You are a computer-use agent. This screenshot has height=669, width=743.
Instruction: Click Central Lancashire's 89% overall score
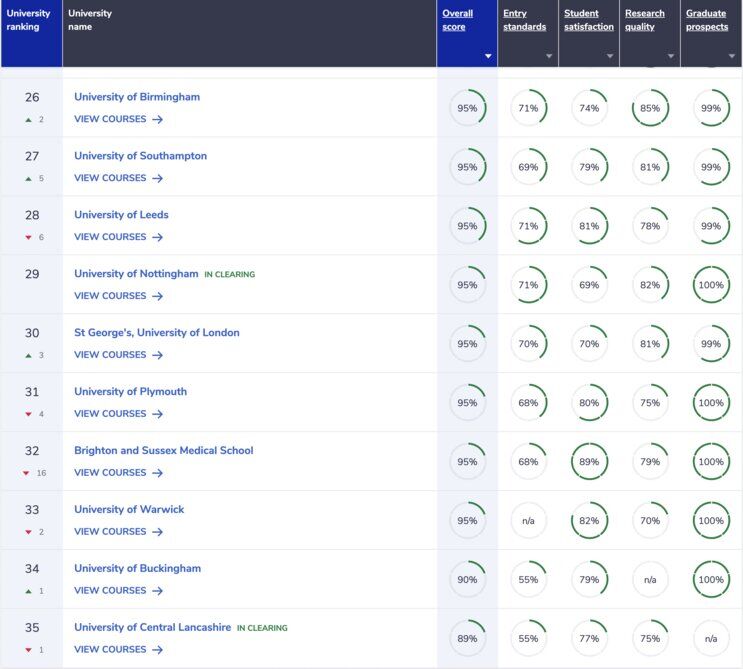click(x=468, y=639)
